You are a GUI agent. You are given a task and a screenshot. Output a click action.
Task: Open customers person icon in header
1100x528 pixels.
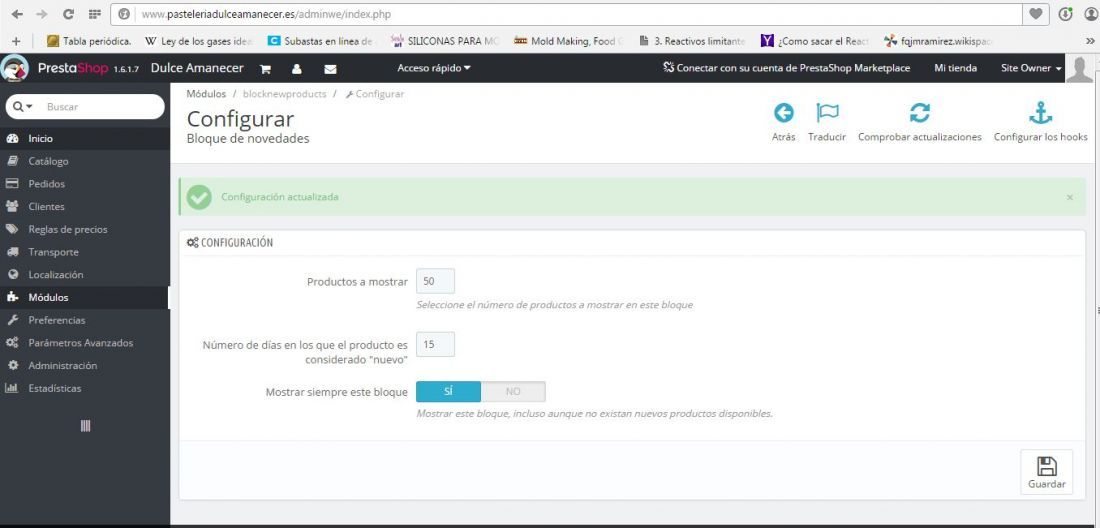click(x=297, y=69)
